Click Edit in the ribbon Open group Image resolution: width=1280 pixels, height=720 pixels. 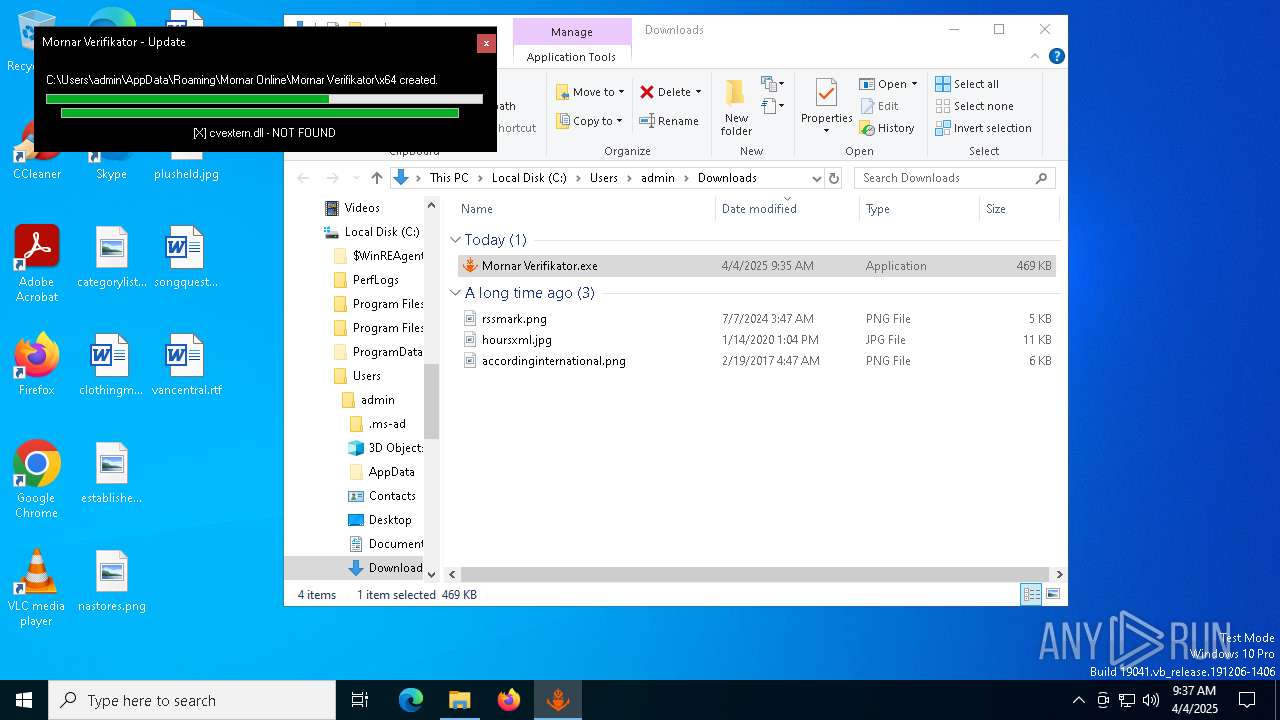[879, 106]
